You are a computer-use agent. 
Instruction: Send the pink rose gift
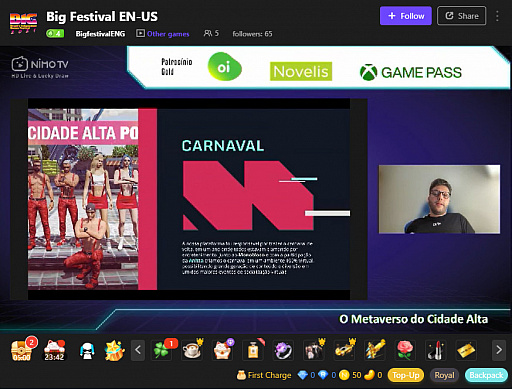[x=405, y=350]
